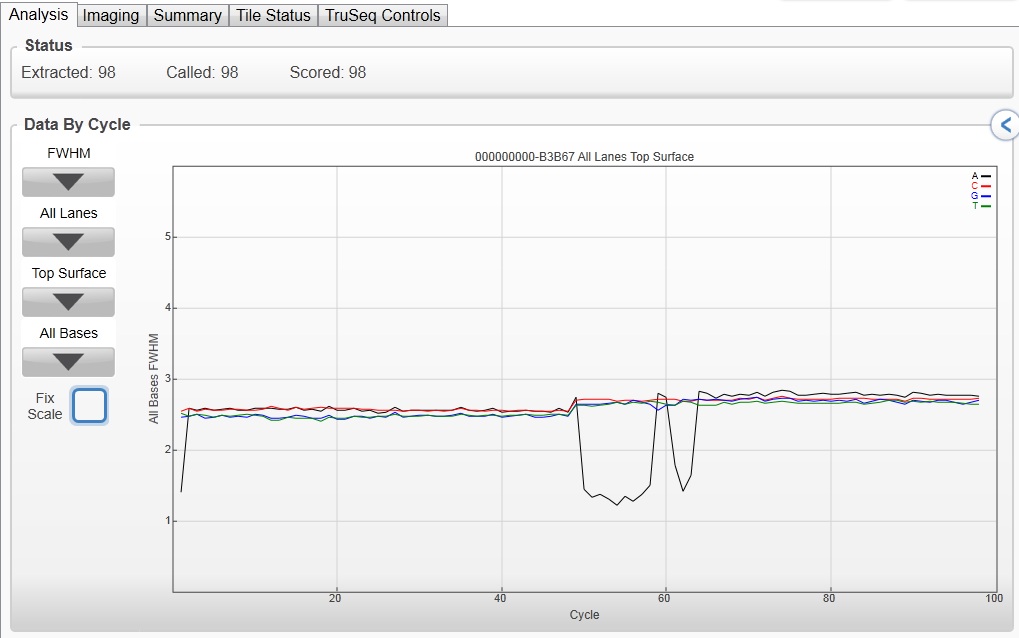Switch to the Imaging tab
The width and height of the screenshot is (1019, 638).
coord(111,15)
